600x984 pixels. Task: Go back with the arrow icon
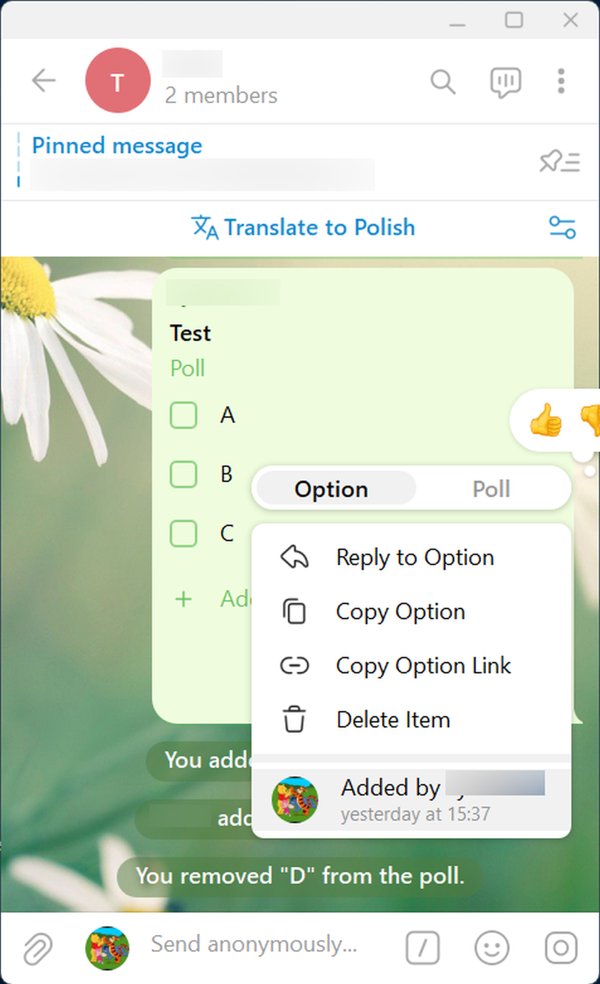click(44, 81)
